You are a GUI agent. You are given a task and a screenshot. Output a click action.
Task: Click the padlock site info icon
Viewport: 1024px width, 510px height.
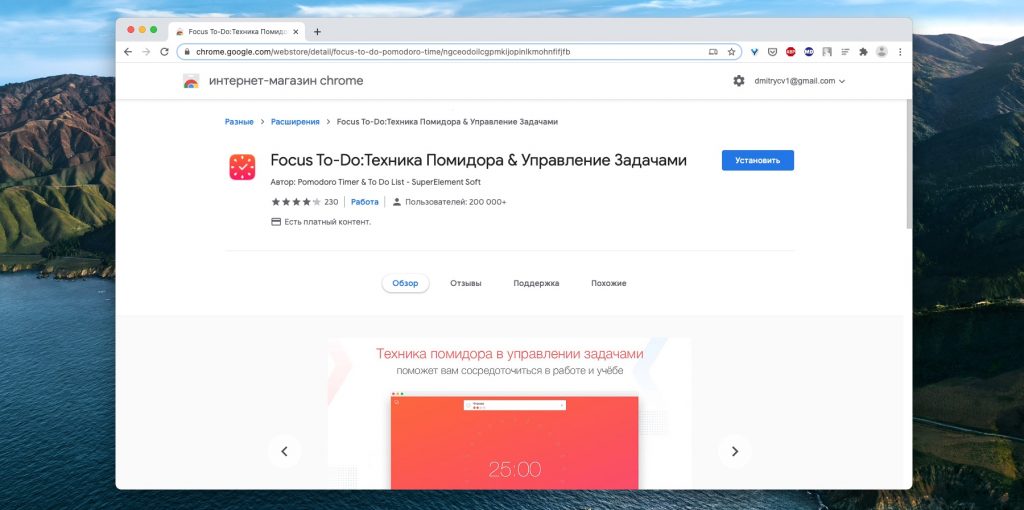tap(187, 52)
